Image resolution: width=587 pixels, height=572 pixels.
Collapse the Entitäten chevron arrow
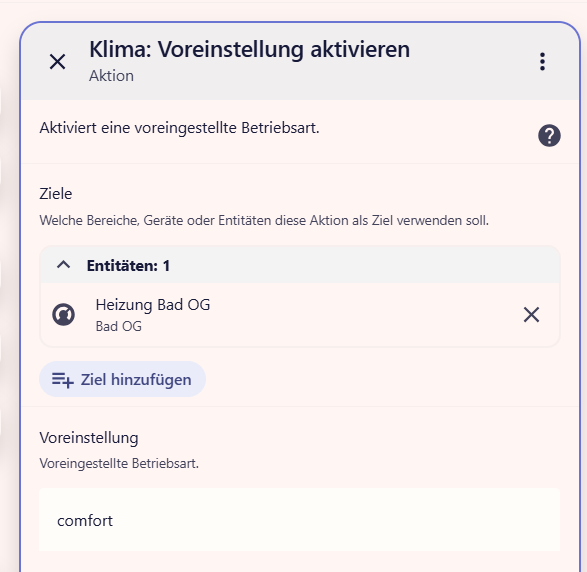tap(63, 265)
